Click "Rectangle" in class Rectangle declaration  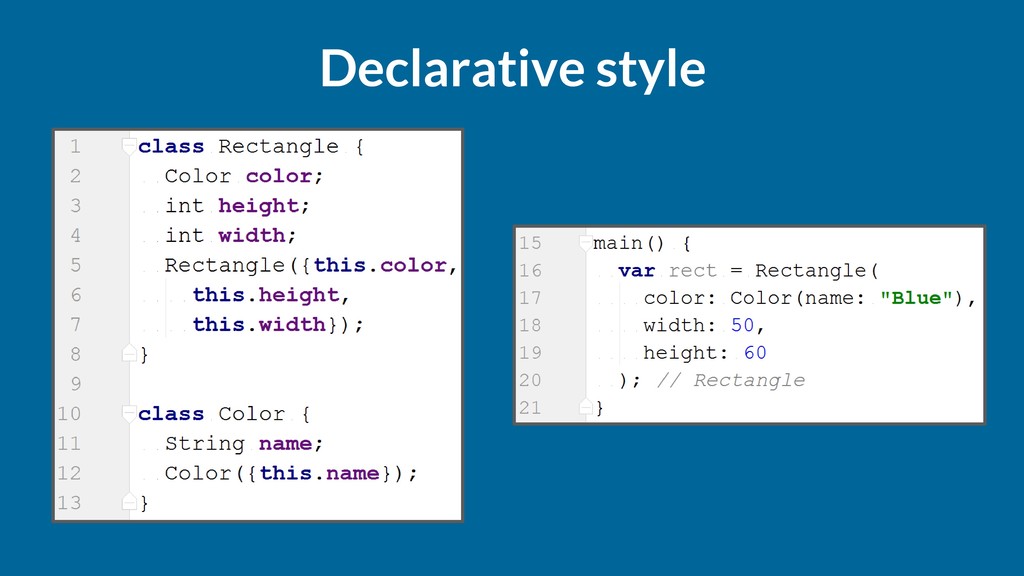pos(278,147)
